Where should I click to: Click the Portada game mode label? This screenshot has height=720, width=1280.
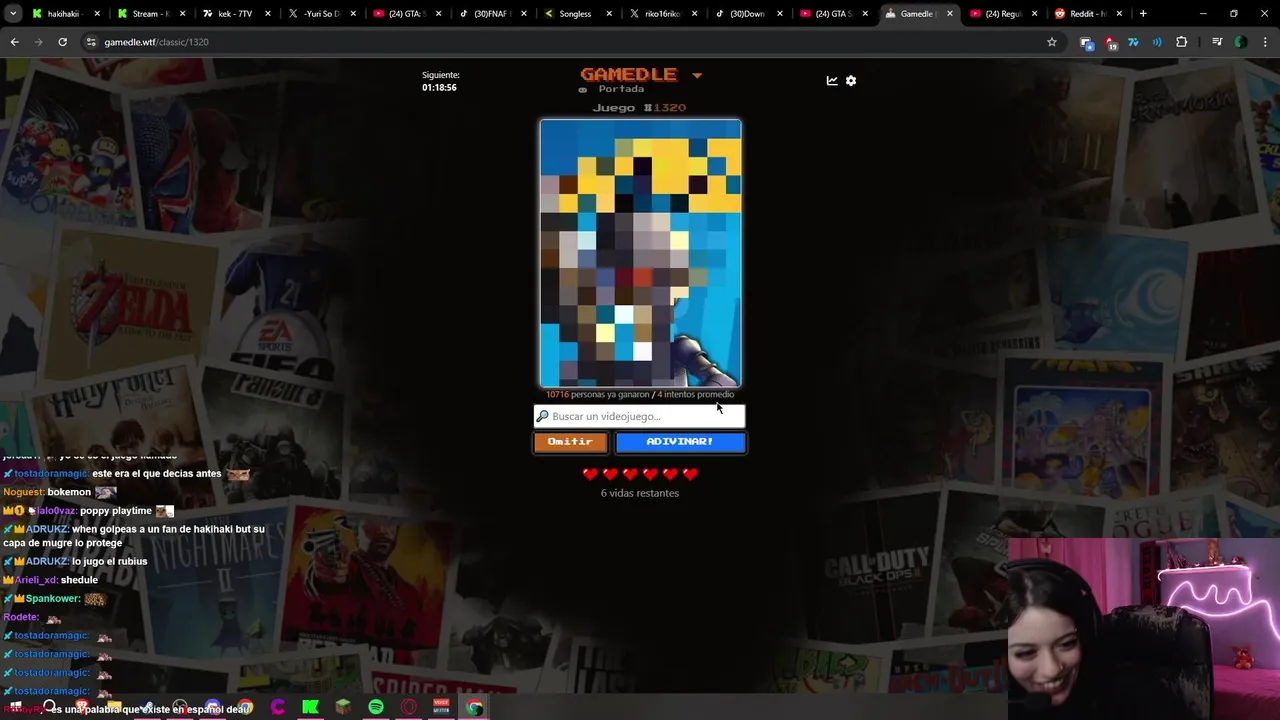pos(621,89)
